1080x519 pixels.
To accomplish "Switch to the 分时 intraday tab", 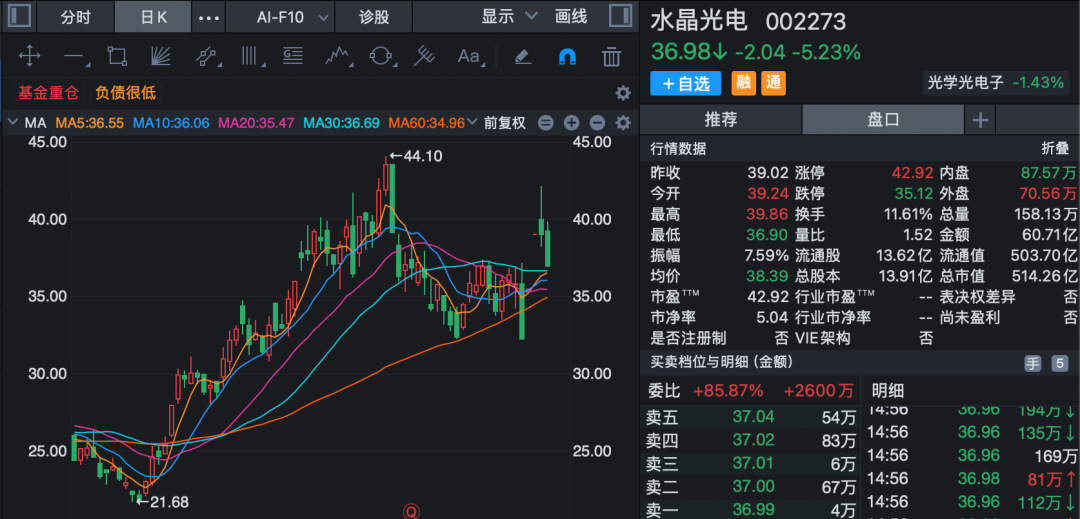I will [75, 17].
